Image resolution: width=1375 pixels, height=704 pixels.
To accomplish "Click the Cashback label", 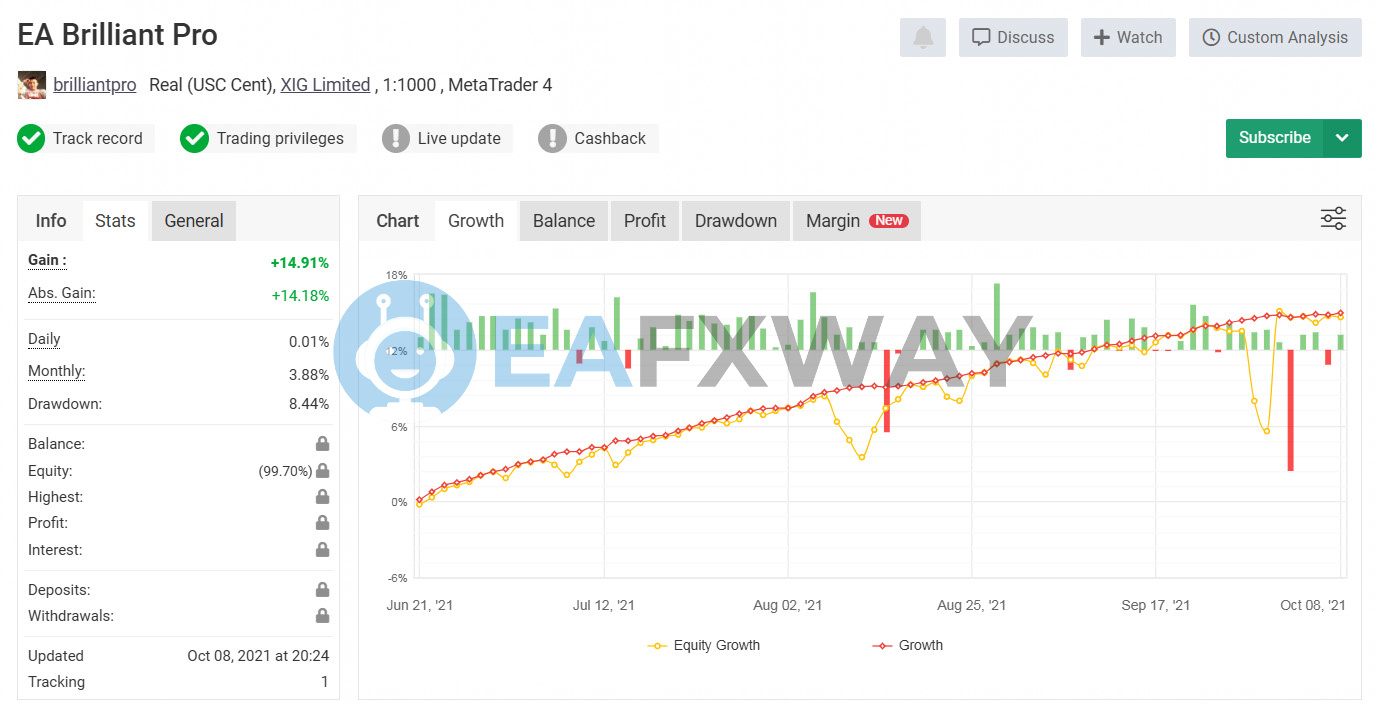I will [x=610, y=139].
